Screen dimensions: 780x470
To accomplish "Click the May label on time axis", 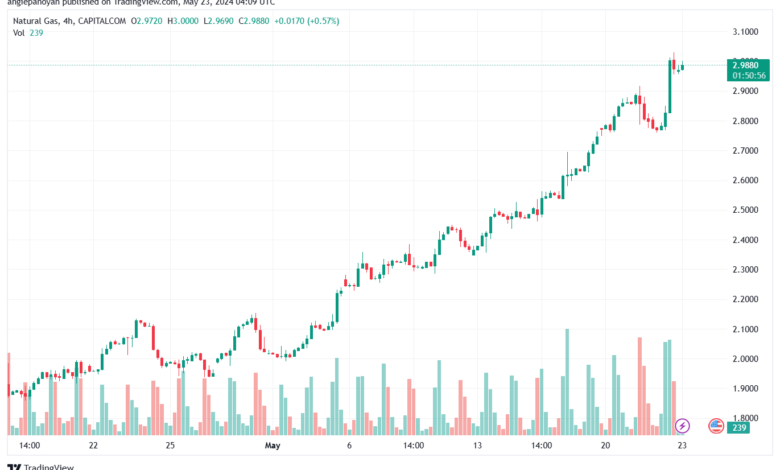I will tap(273, 445).
